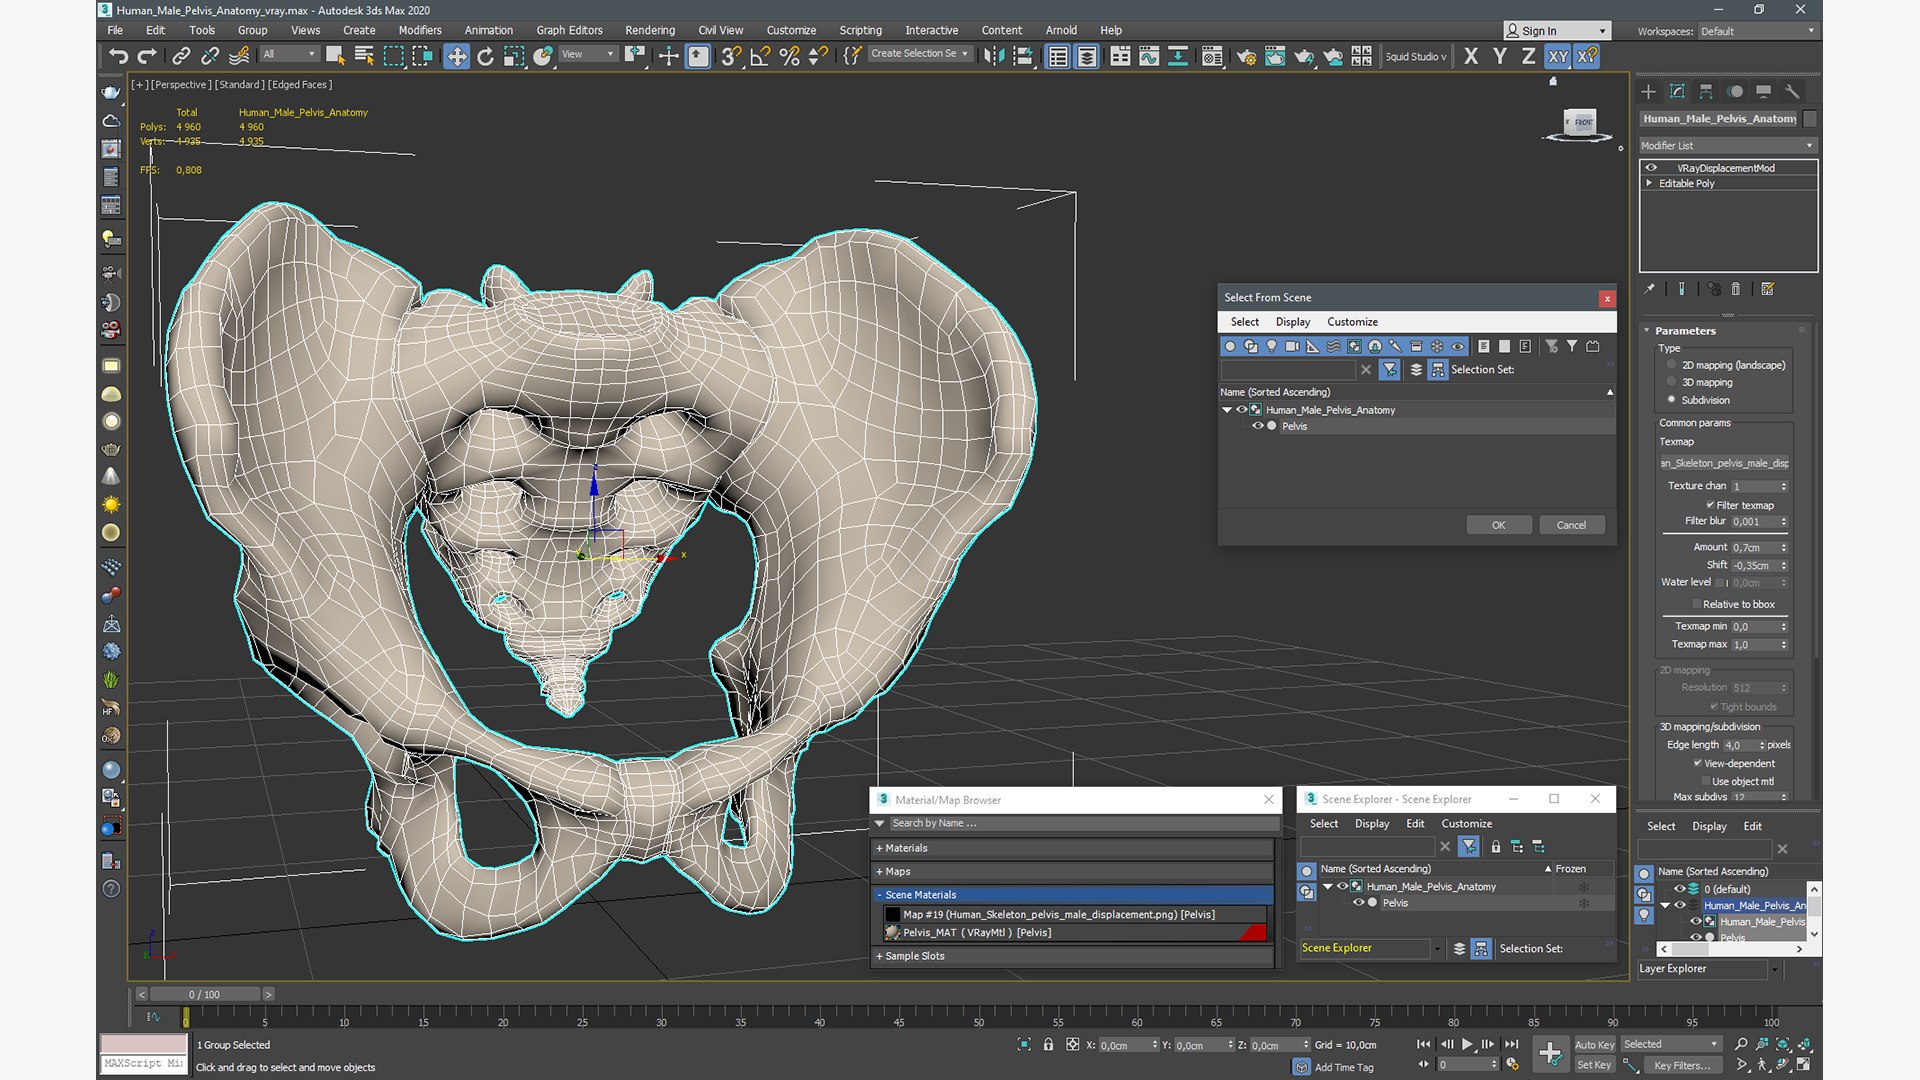Constrain movement to the Z axis
Screen dimensions: 1920x1080
click(1529, 56)
